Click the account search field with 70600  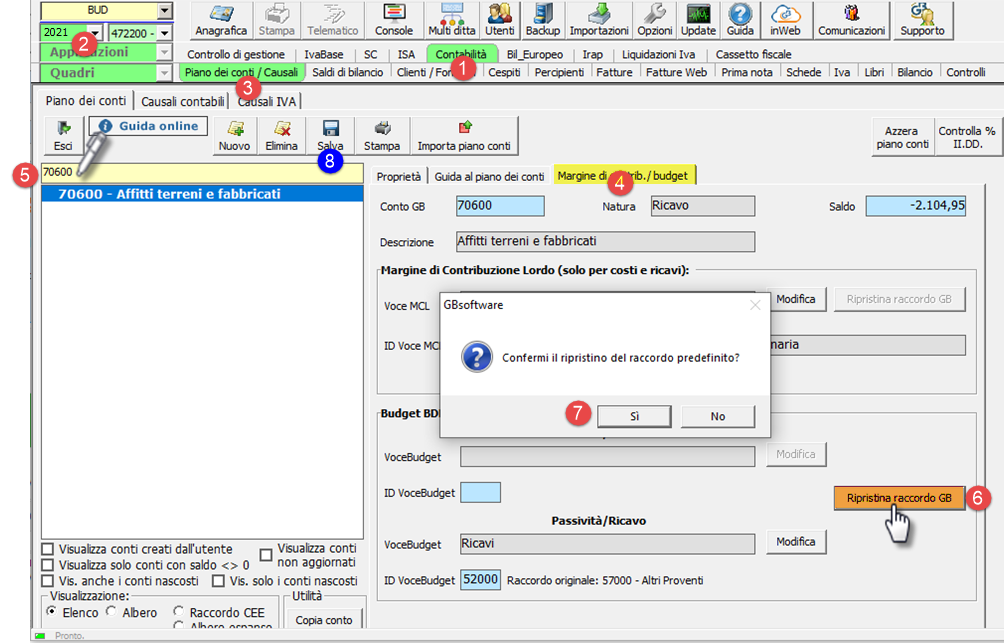point(200,172)
